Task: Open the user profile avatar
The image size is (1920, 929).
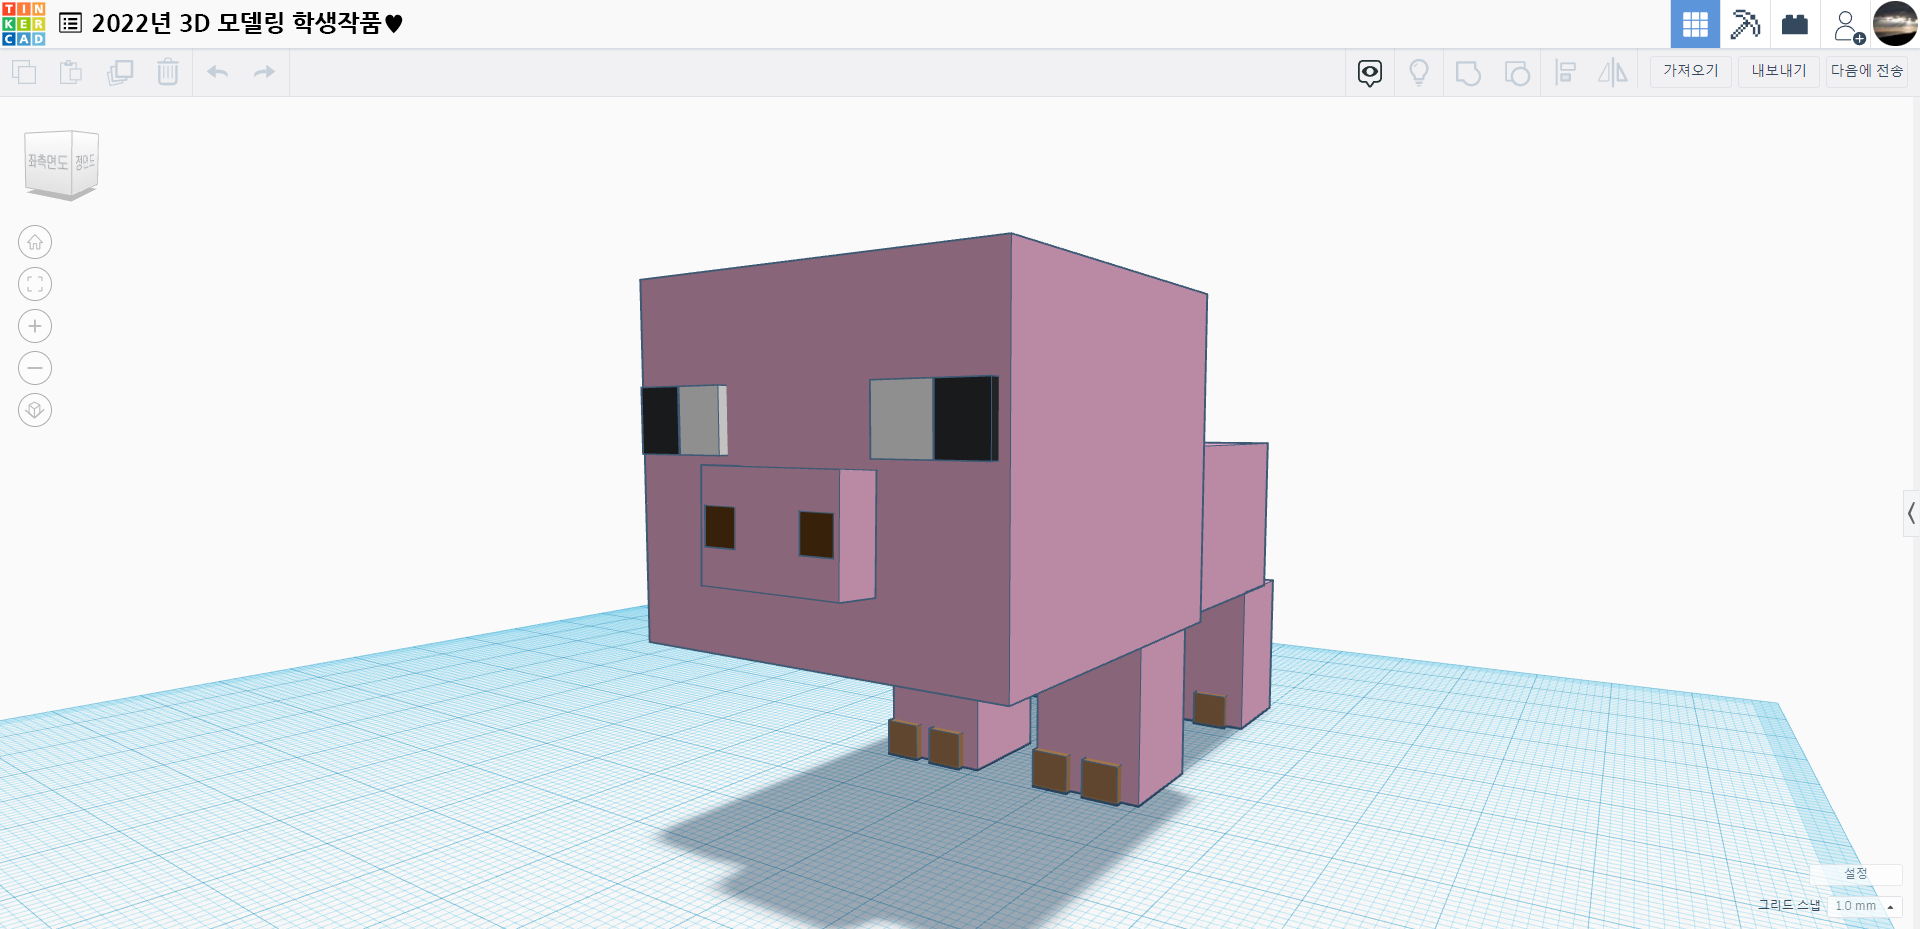Action: click(1895, 24)
